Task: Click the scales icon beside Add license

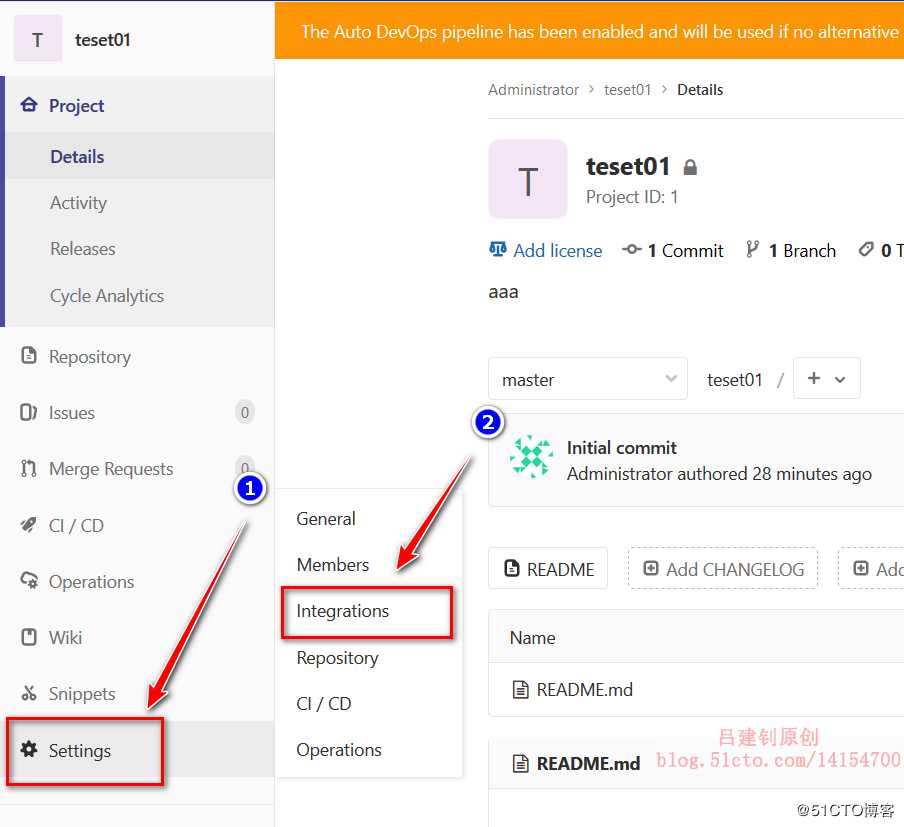Action: coord(498,249)
